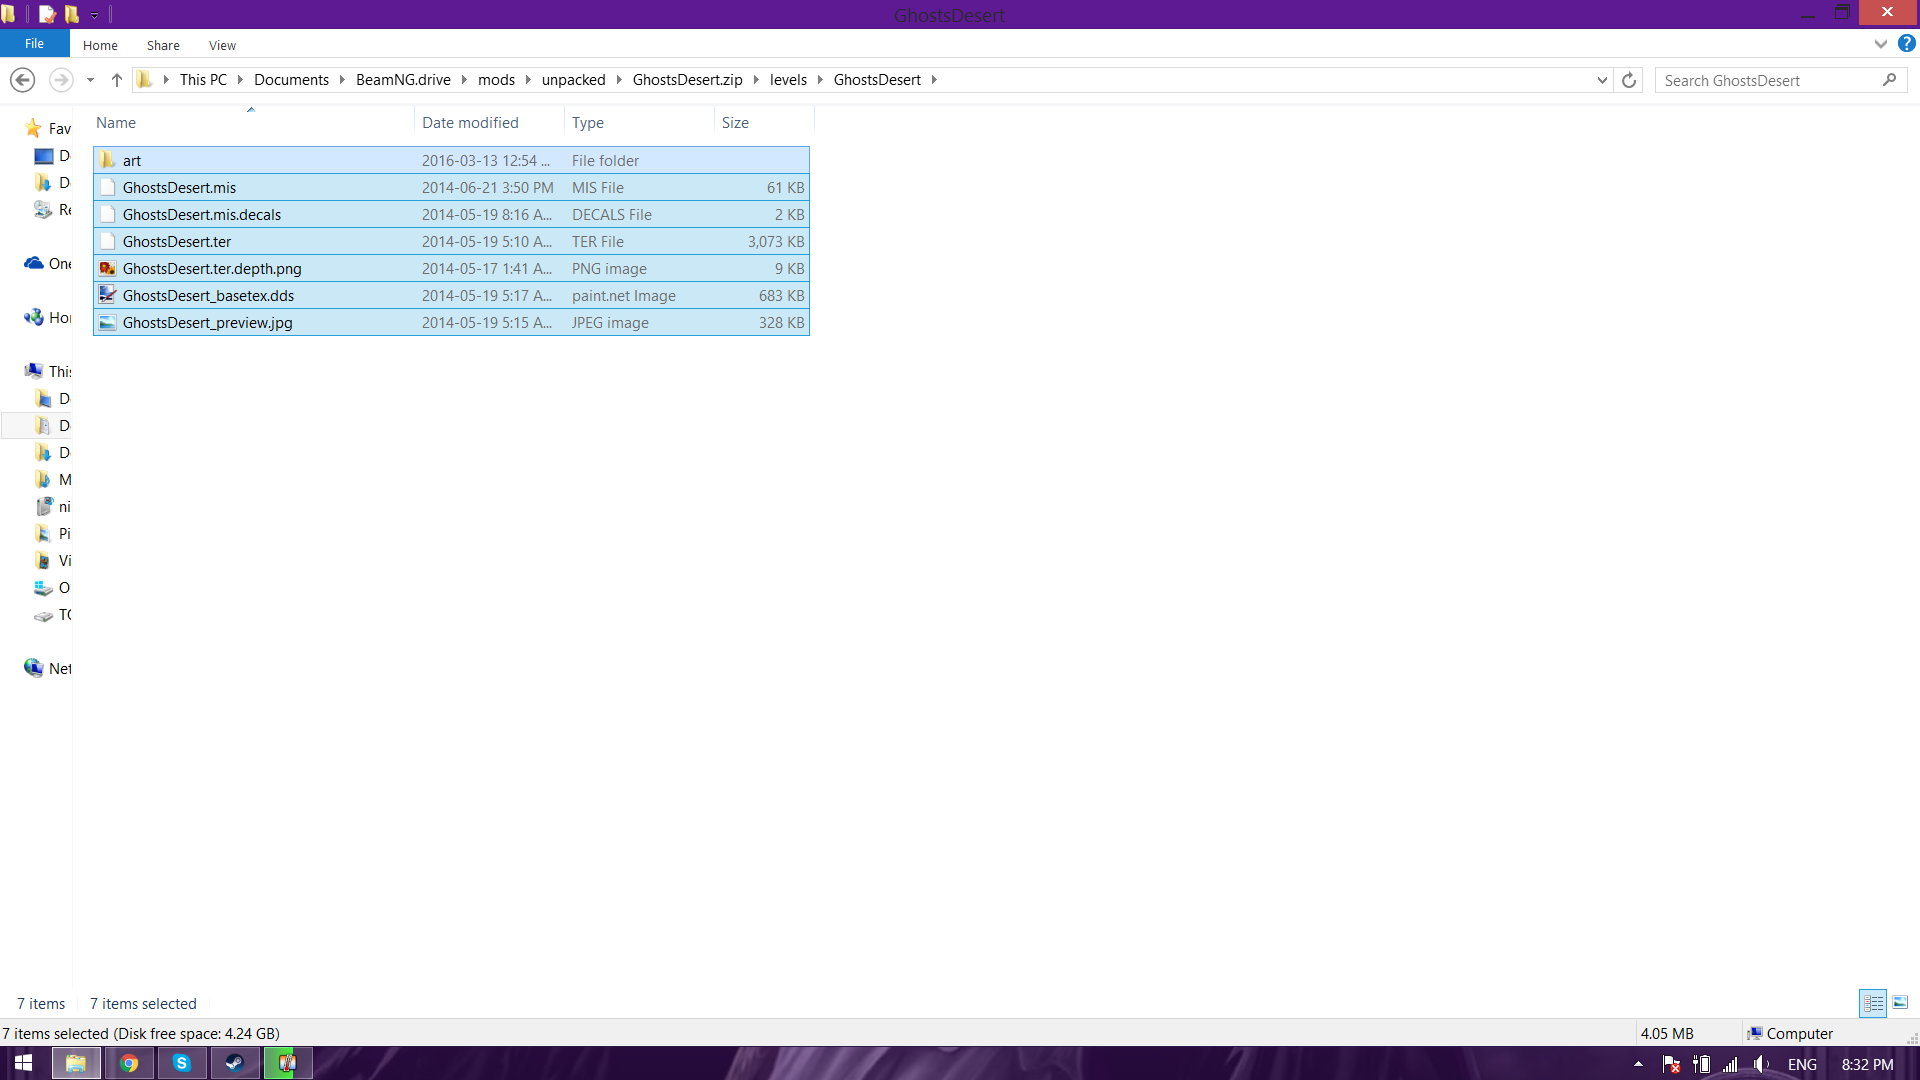Open Network in the navigation pane

[x=47, y=668]
